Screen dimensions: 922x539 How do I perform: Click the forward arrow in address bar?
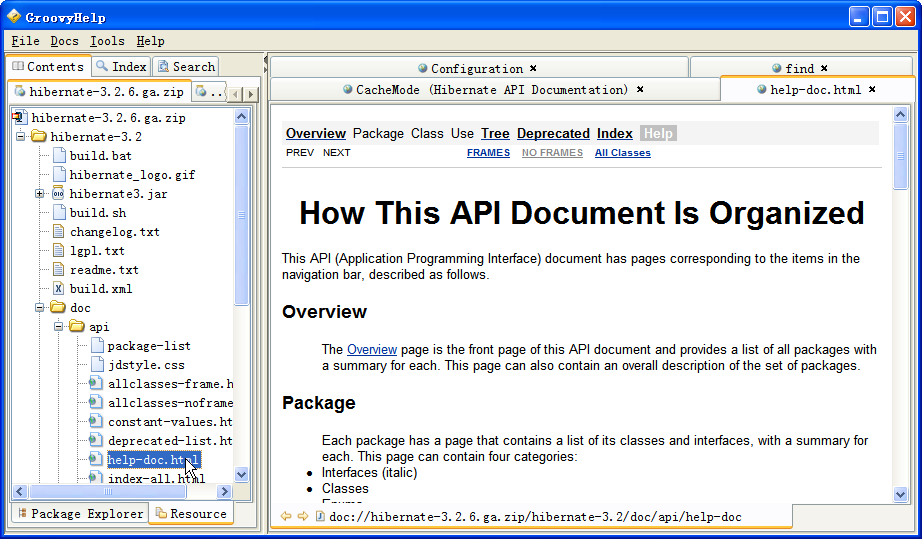[x=302, y=517]
